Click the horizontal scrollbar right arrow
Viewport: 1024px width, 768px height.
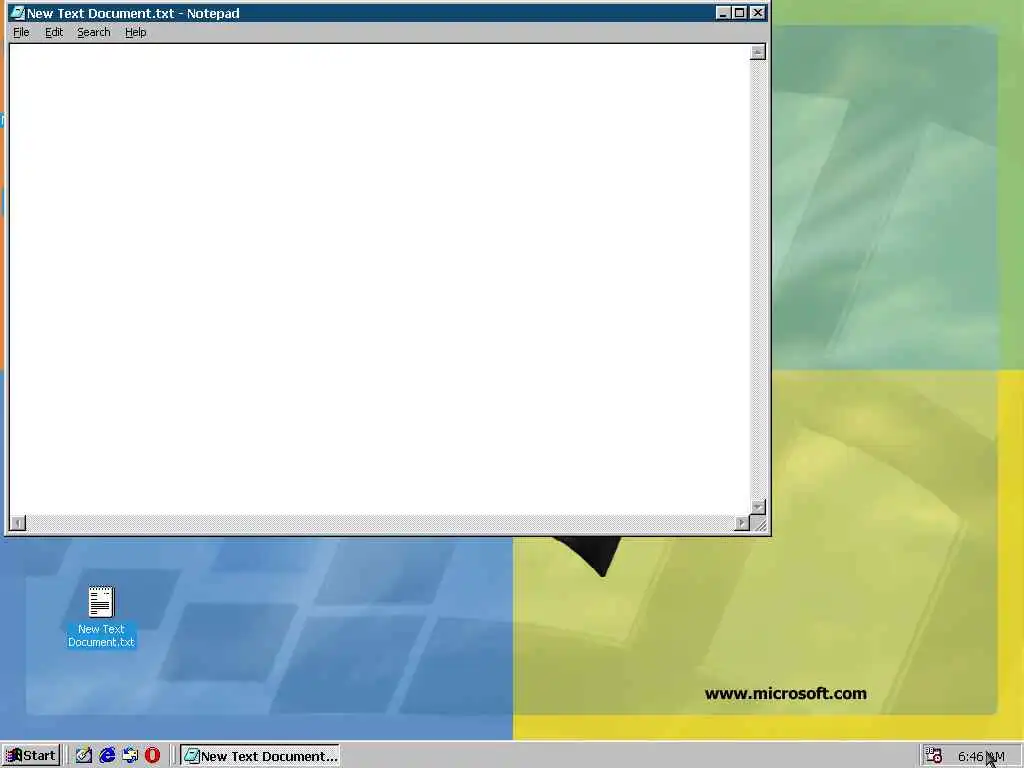click(x=742, y=523)
